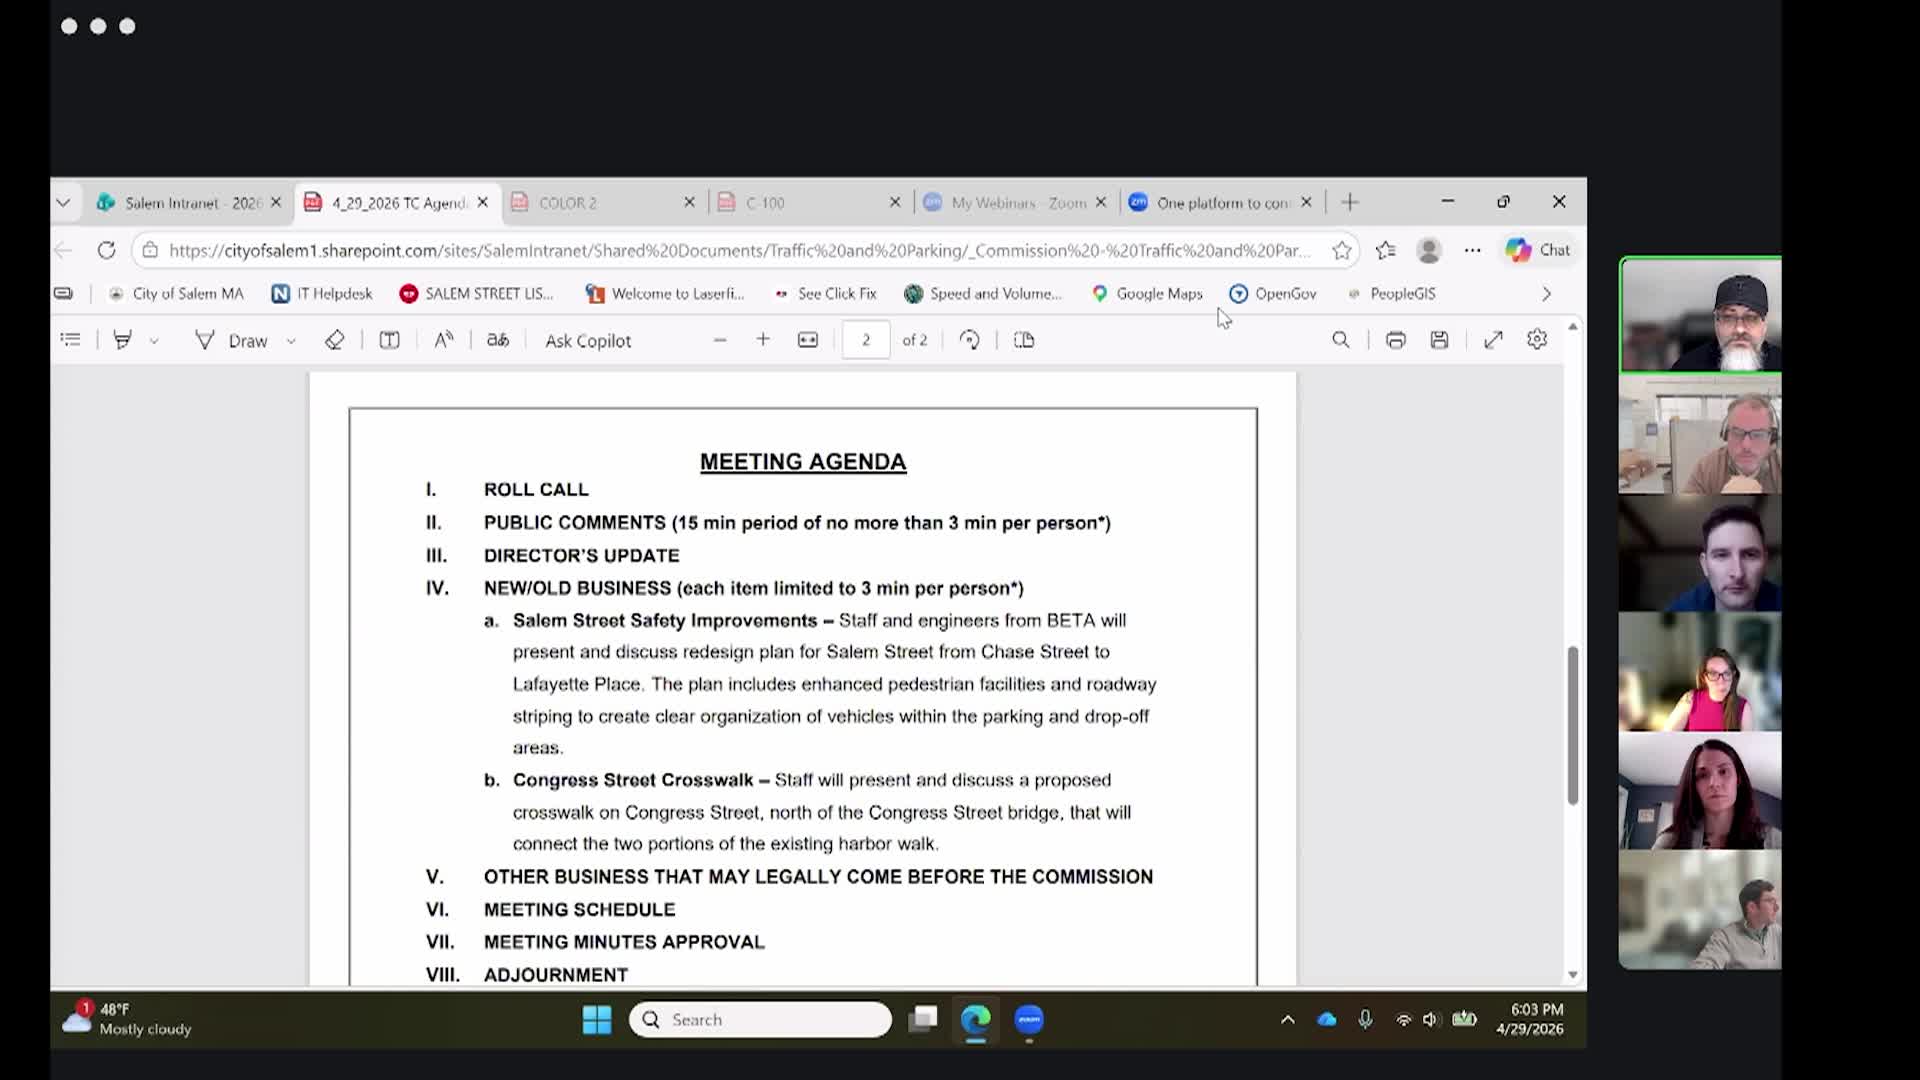Open Edge Settings and more menu
Image resolution: width=1920 pixels, height=1080 pixels.
1473,251
